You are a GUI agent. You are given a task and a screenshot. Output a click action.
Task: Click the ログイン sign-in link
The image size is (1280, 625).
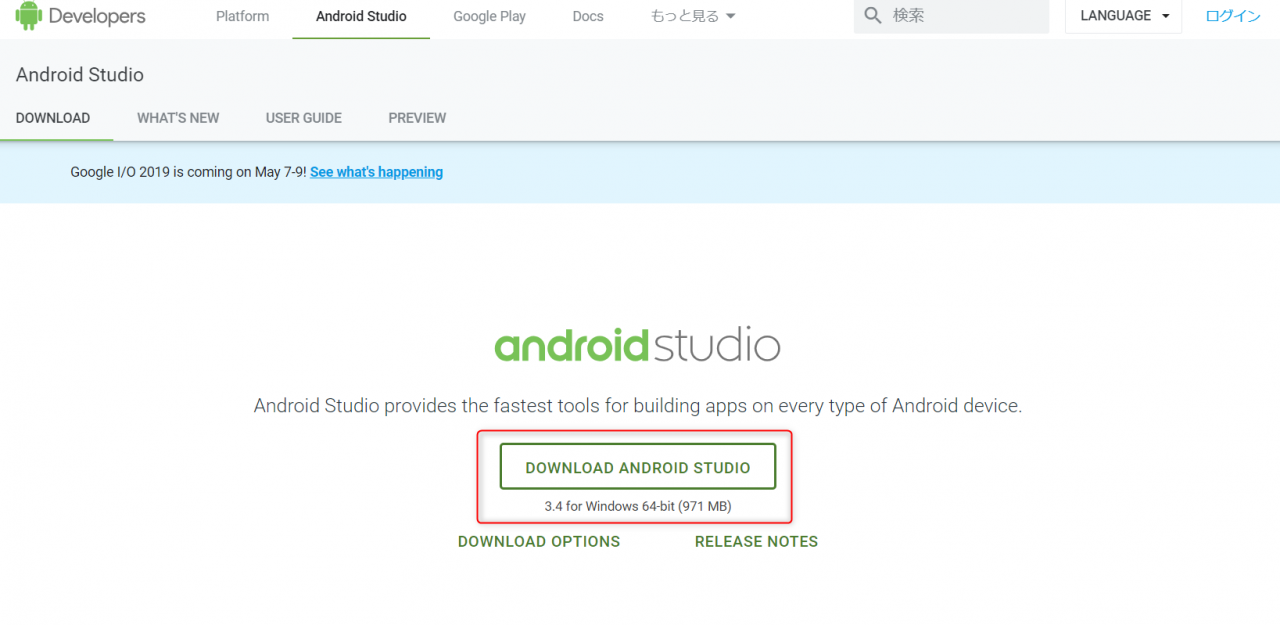click(1232, 16)
